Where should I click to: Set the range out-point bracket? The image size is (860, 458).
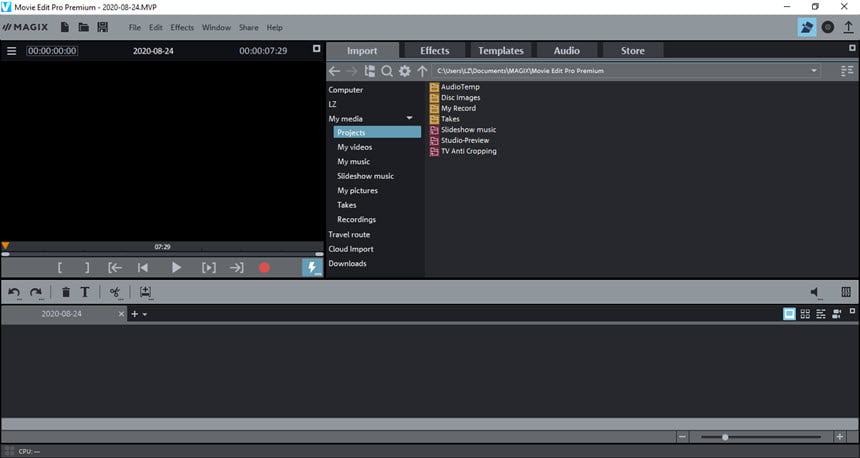87,268
